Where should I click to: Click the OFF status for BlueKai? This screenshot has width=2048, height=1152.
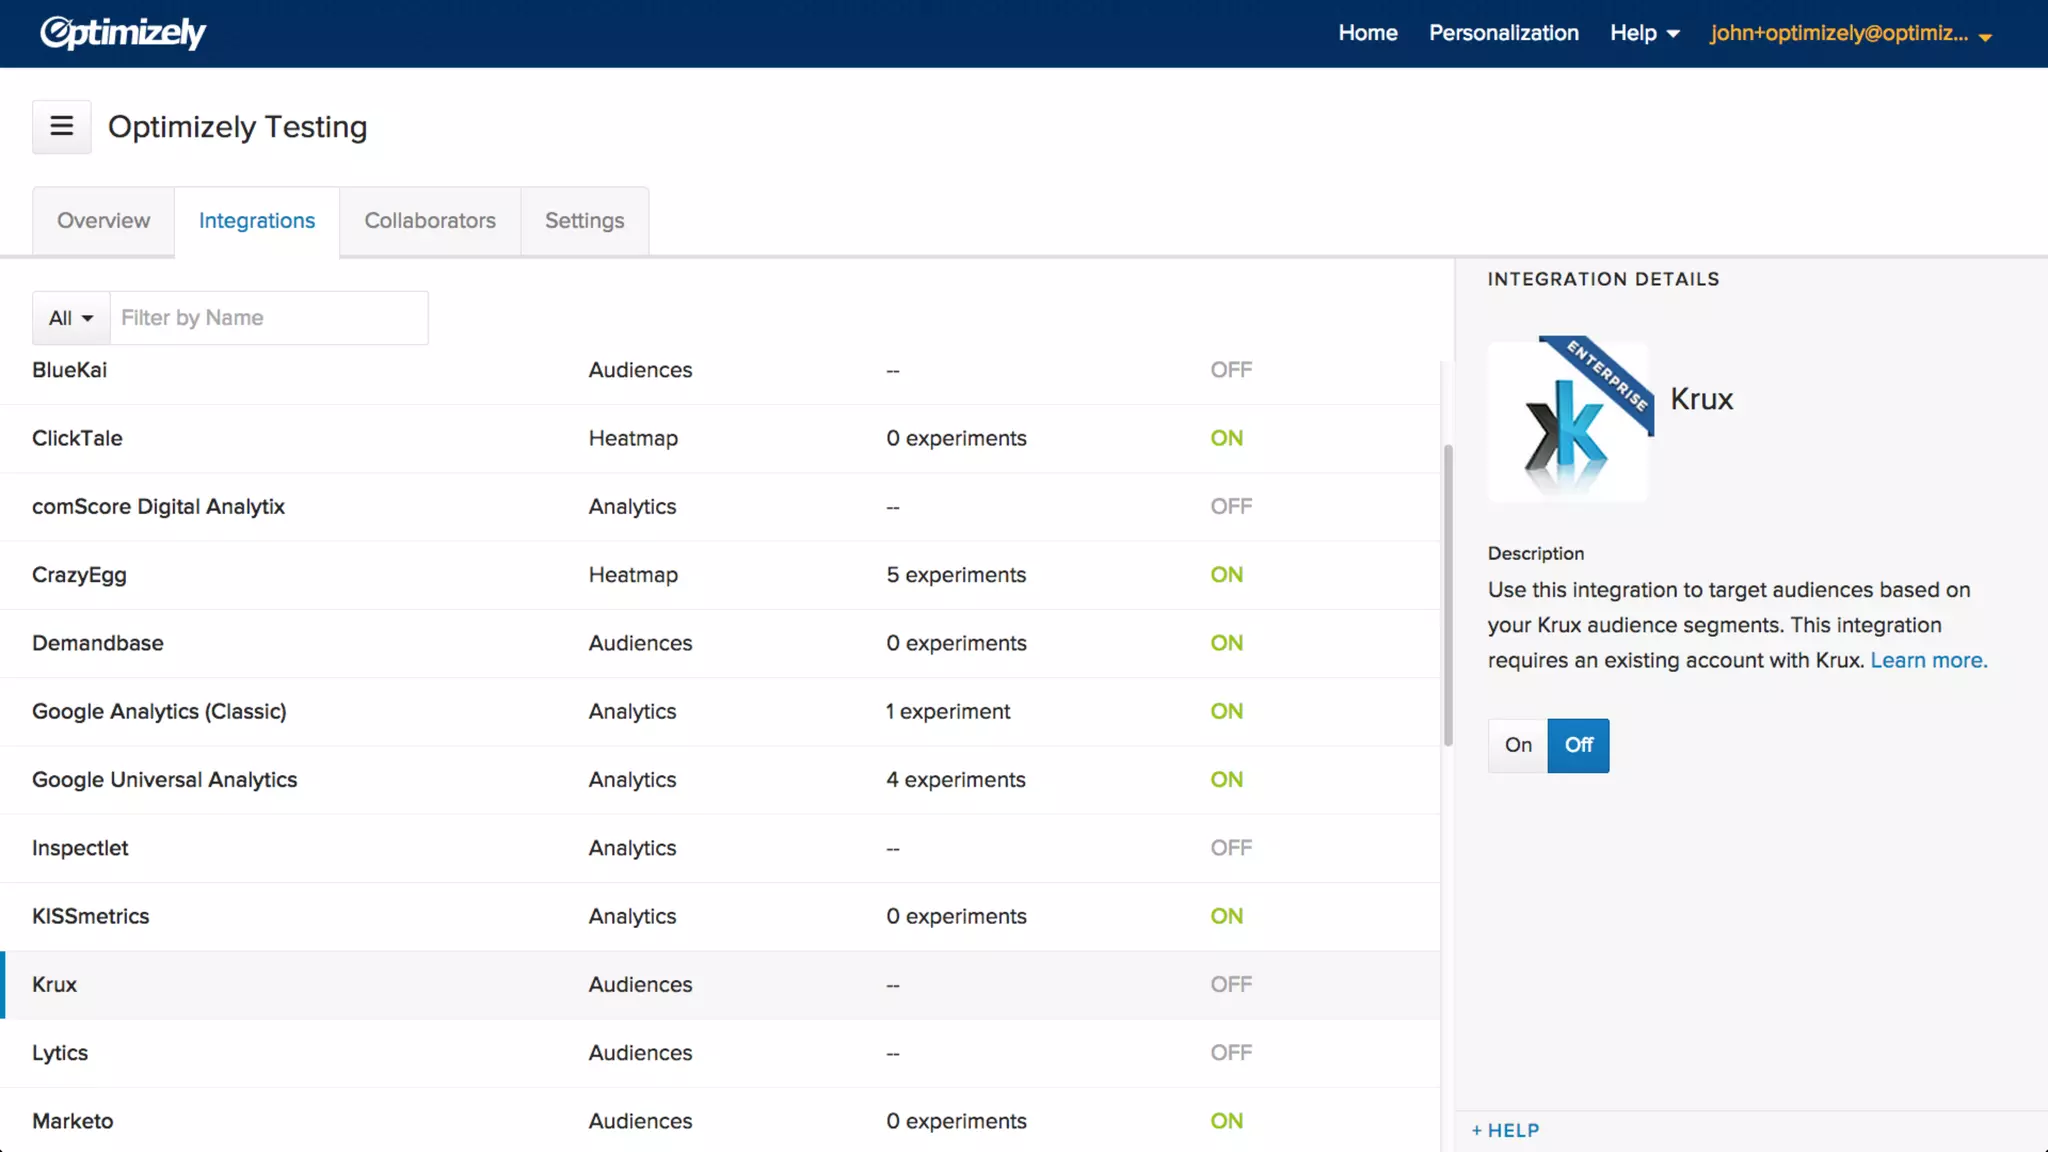pos(1231,370)
